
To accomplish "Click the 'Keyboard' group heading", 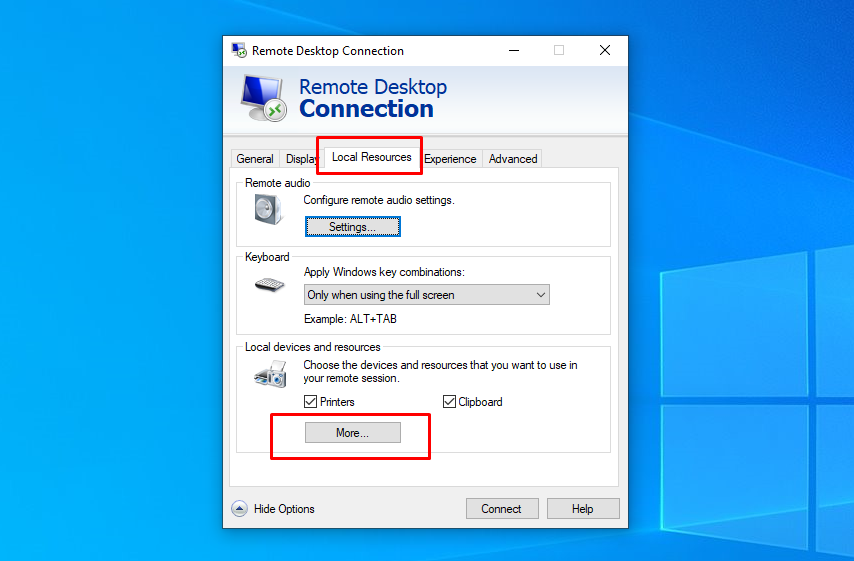I will tap(267, 257).
